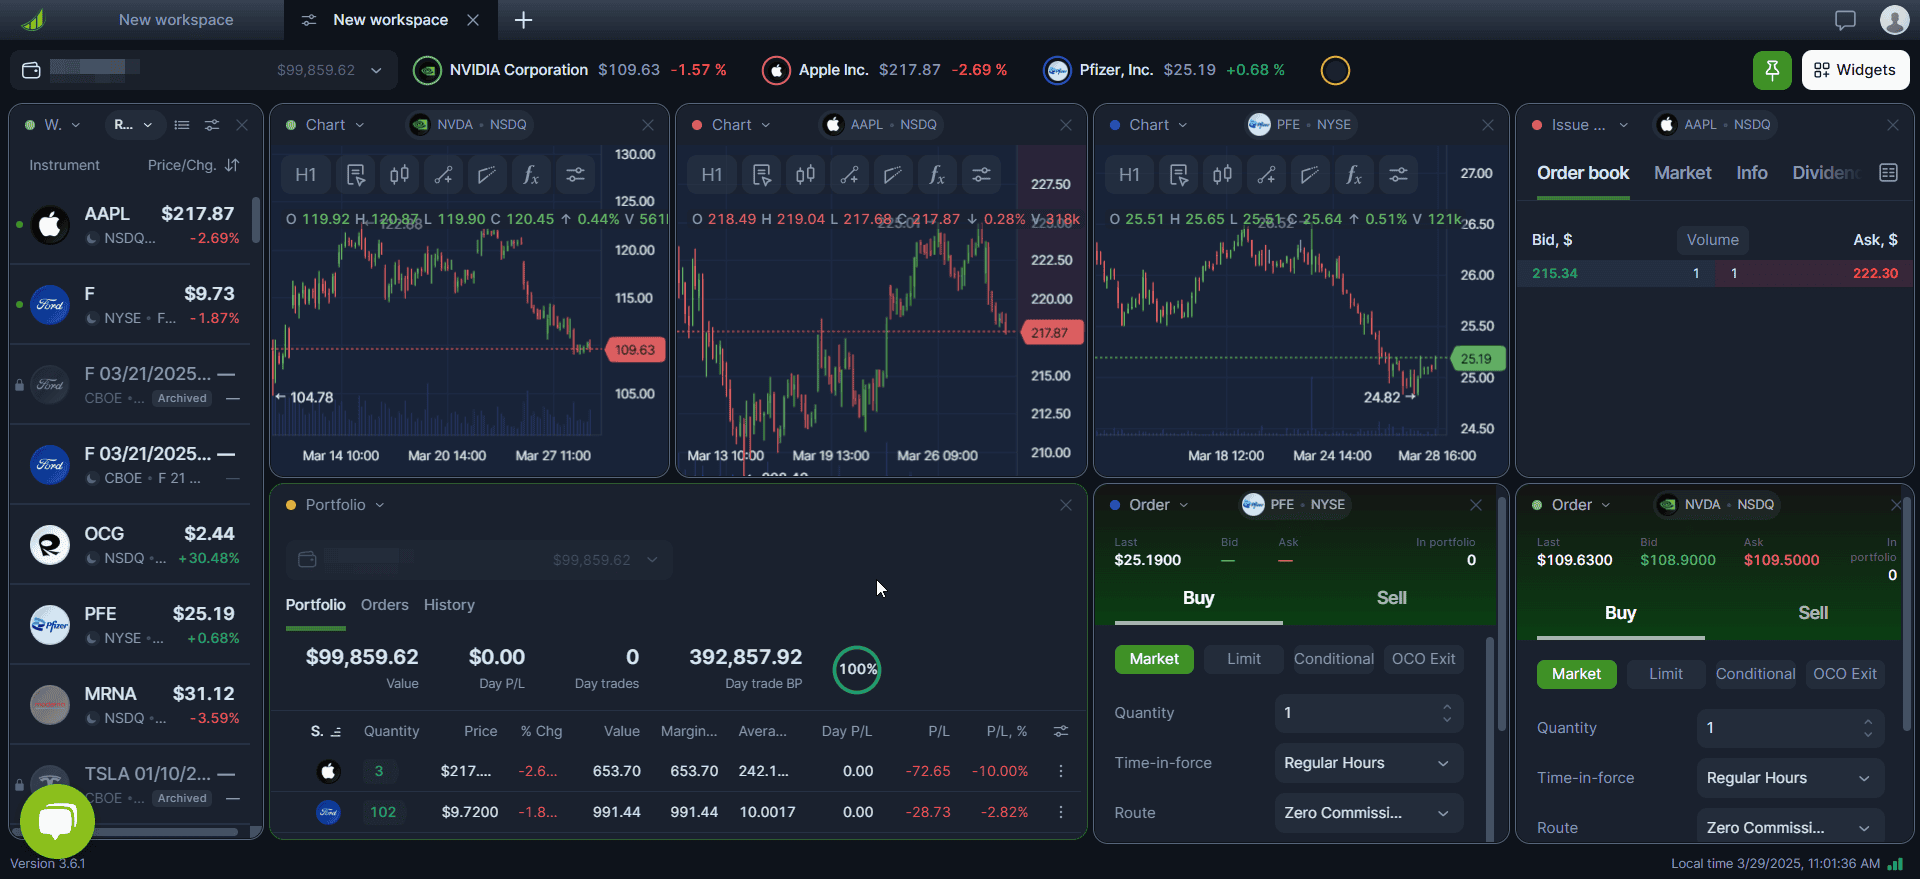Open chat messages icon in top bar
This screenshot has height=879, width=1920.
click(1845, 20)
